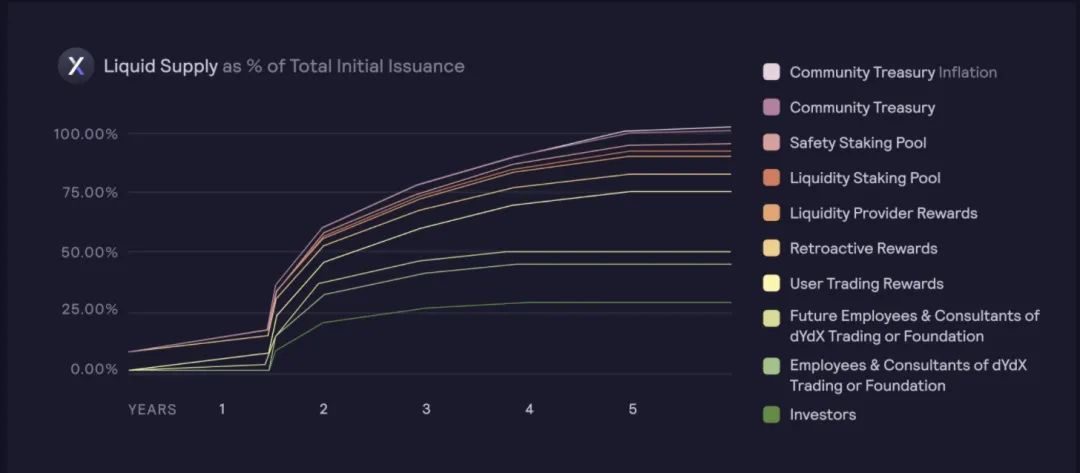Click the Liquidity Staking Pool swatch
This screenshot has height=473, width=1080.
pos(771,178)
